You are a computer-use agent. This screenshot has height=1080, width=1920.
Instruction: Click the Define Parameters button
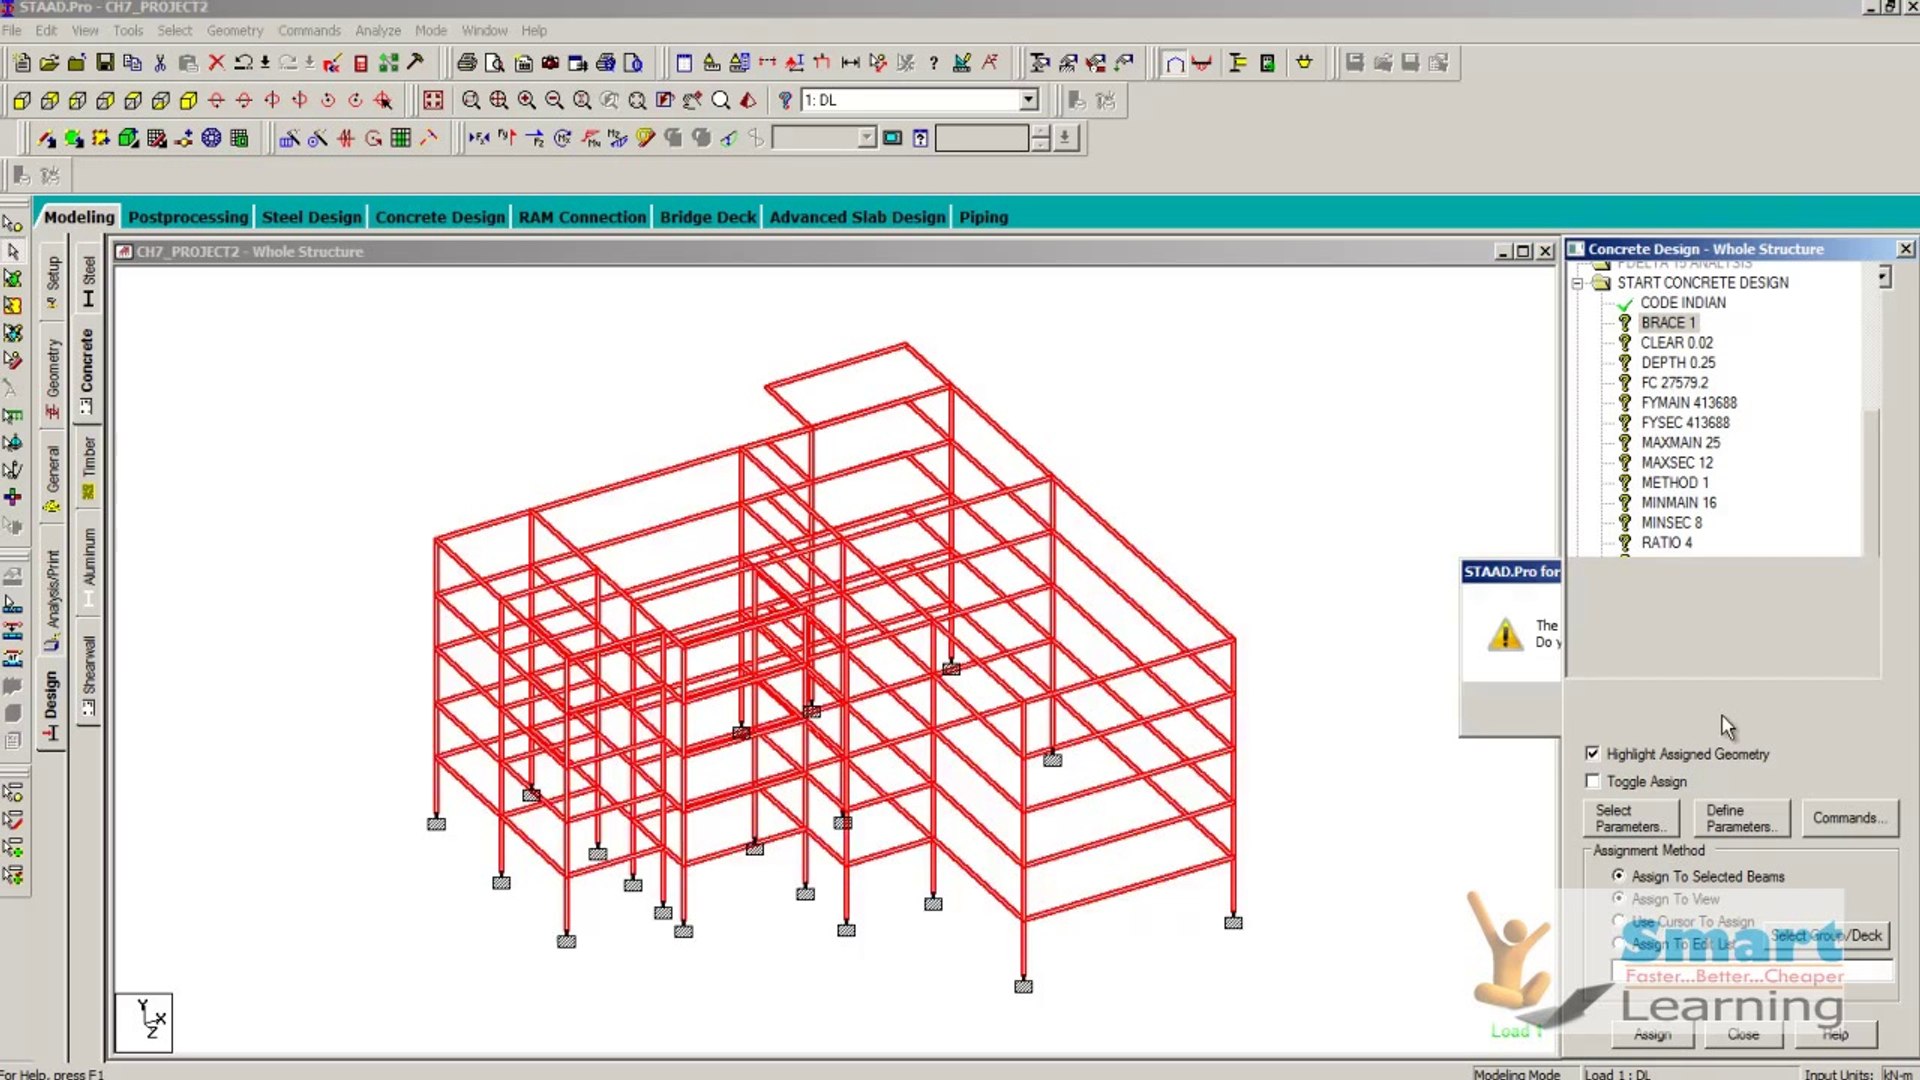(1741, 818)
